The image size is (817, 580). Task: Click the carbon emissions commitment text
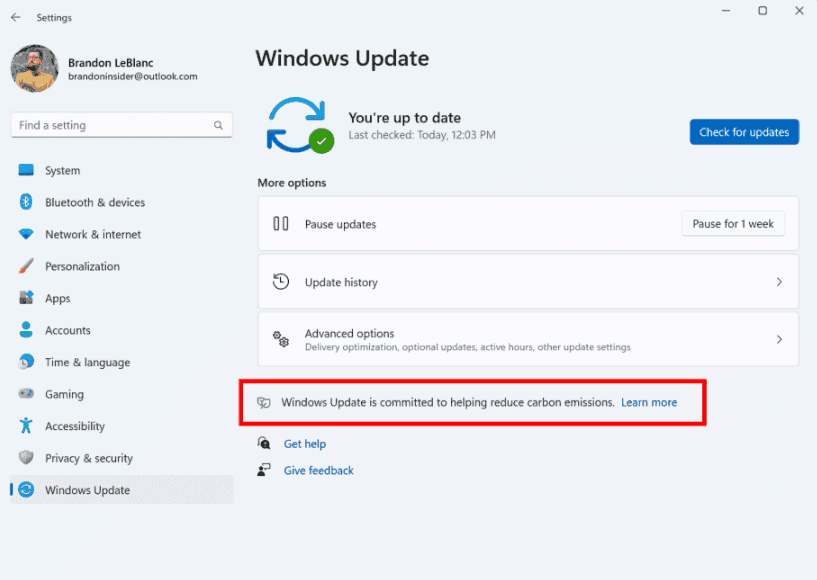pos(448,402)
